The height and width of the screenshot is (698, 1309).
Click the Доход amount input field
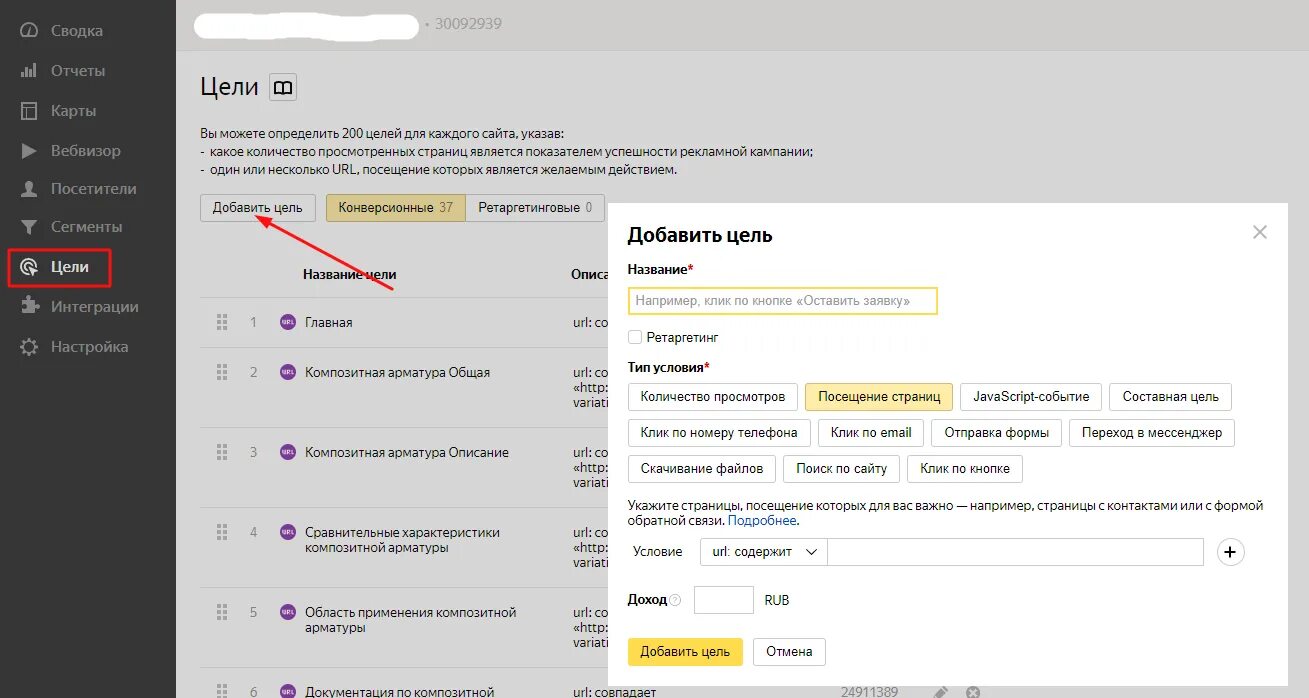coord(723,600)
